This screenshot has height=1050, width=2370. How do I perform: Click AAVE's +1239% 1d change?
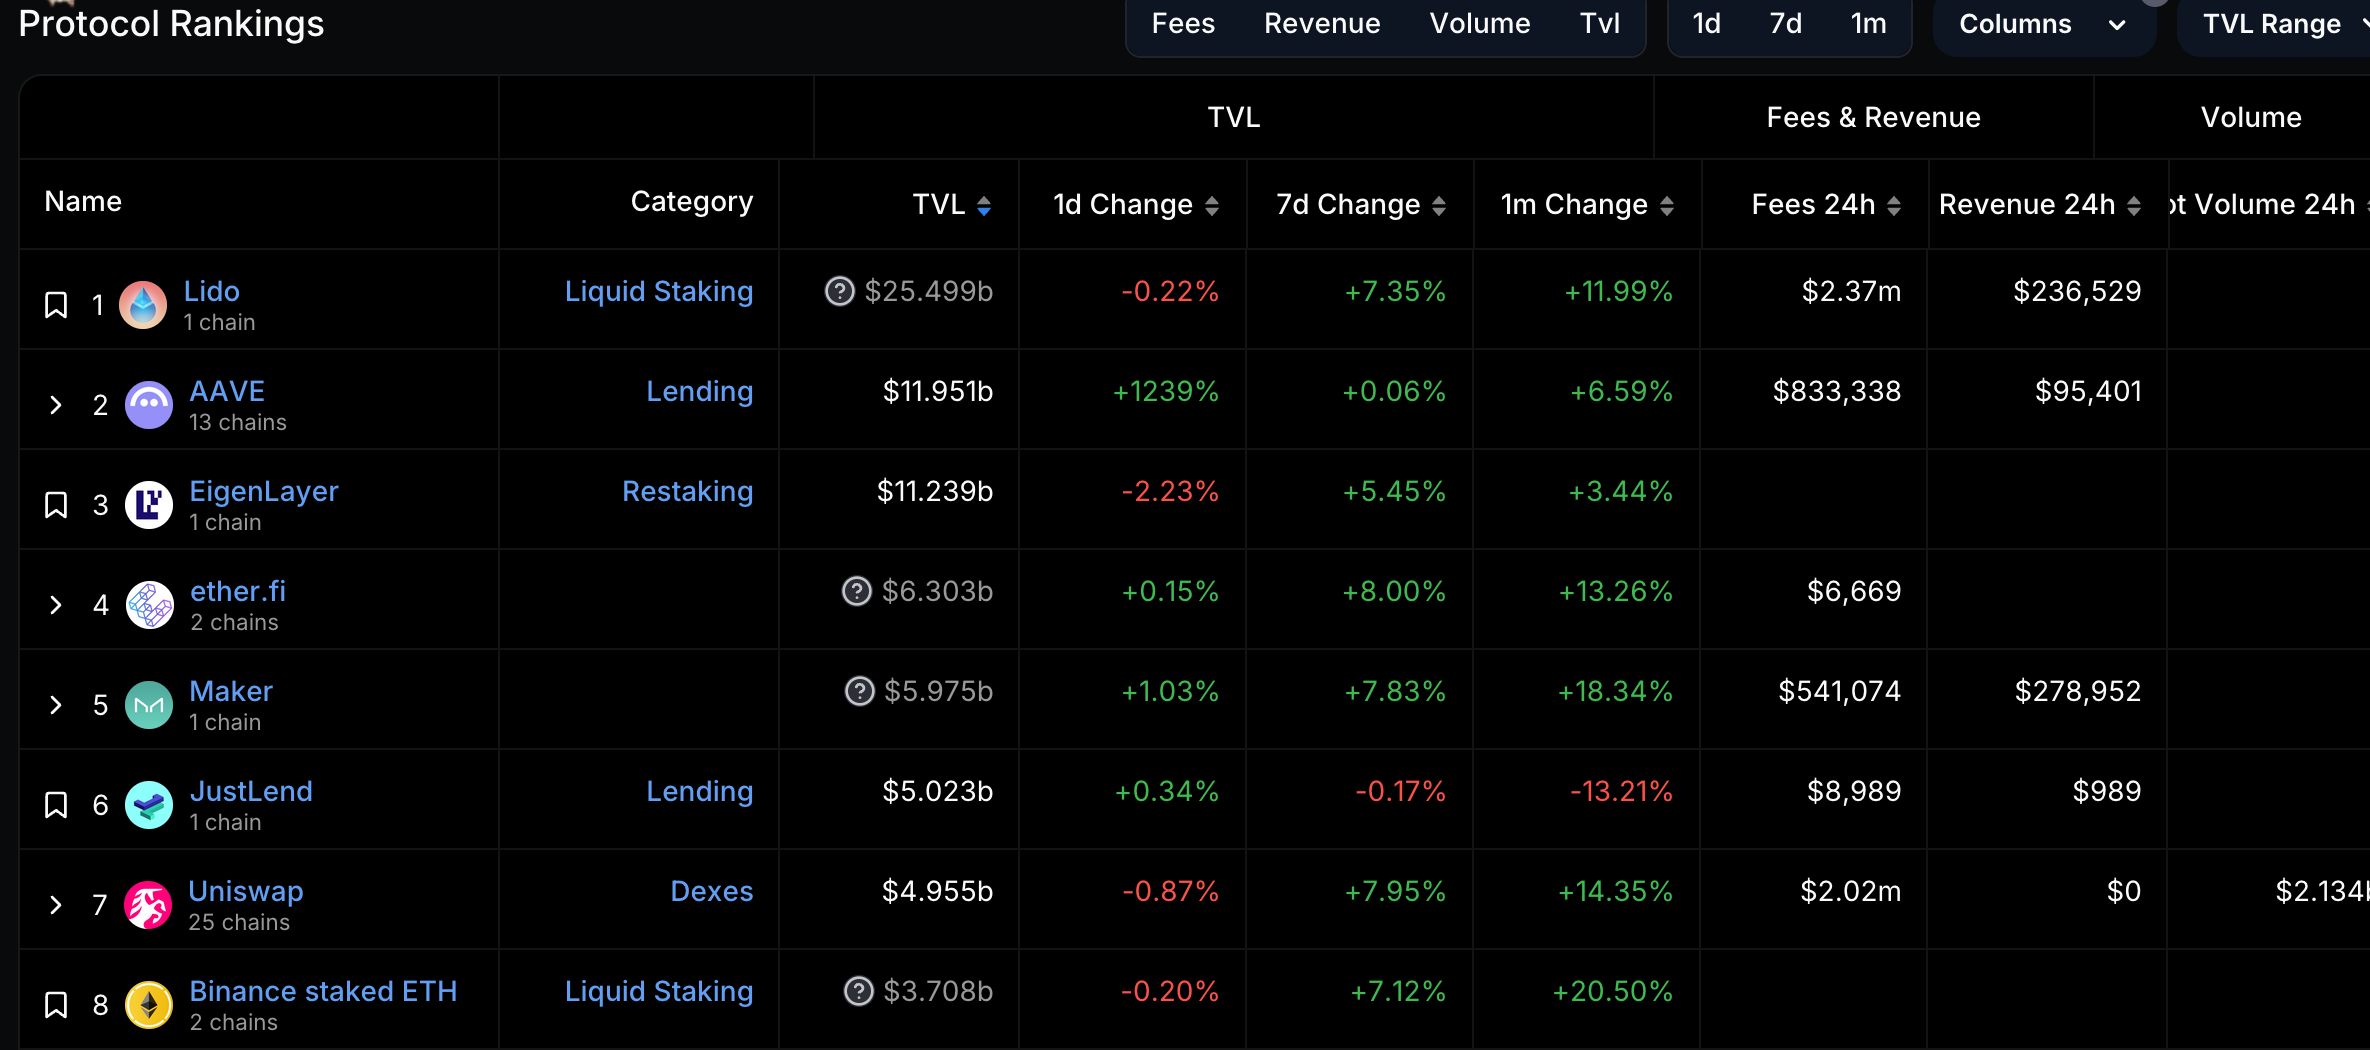coord(1166,391)
